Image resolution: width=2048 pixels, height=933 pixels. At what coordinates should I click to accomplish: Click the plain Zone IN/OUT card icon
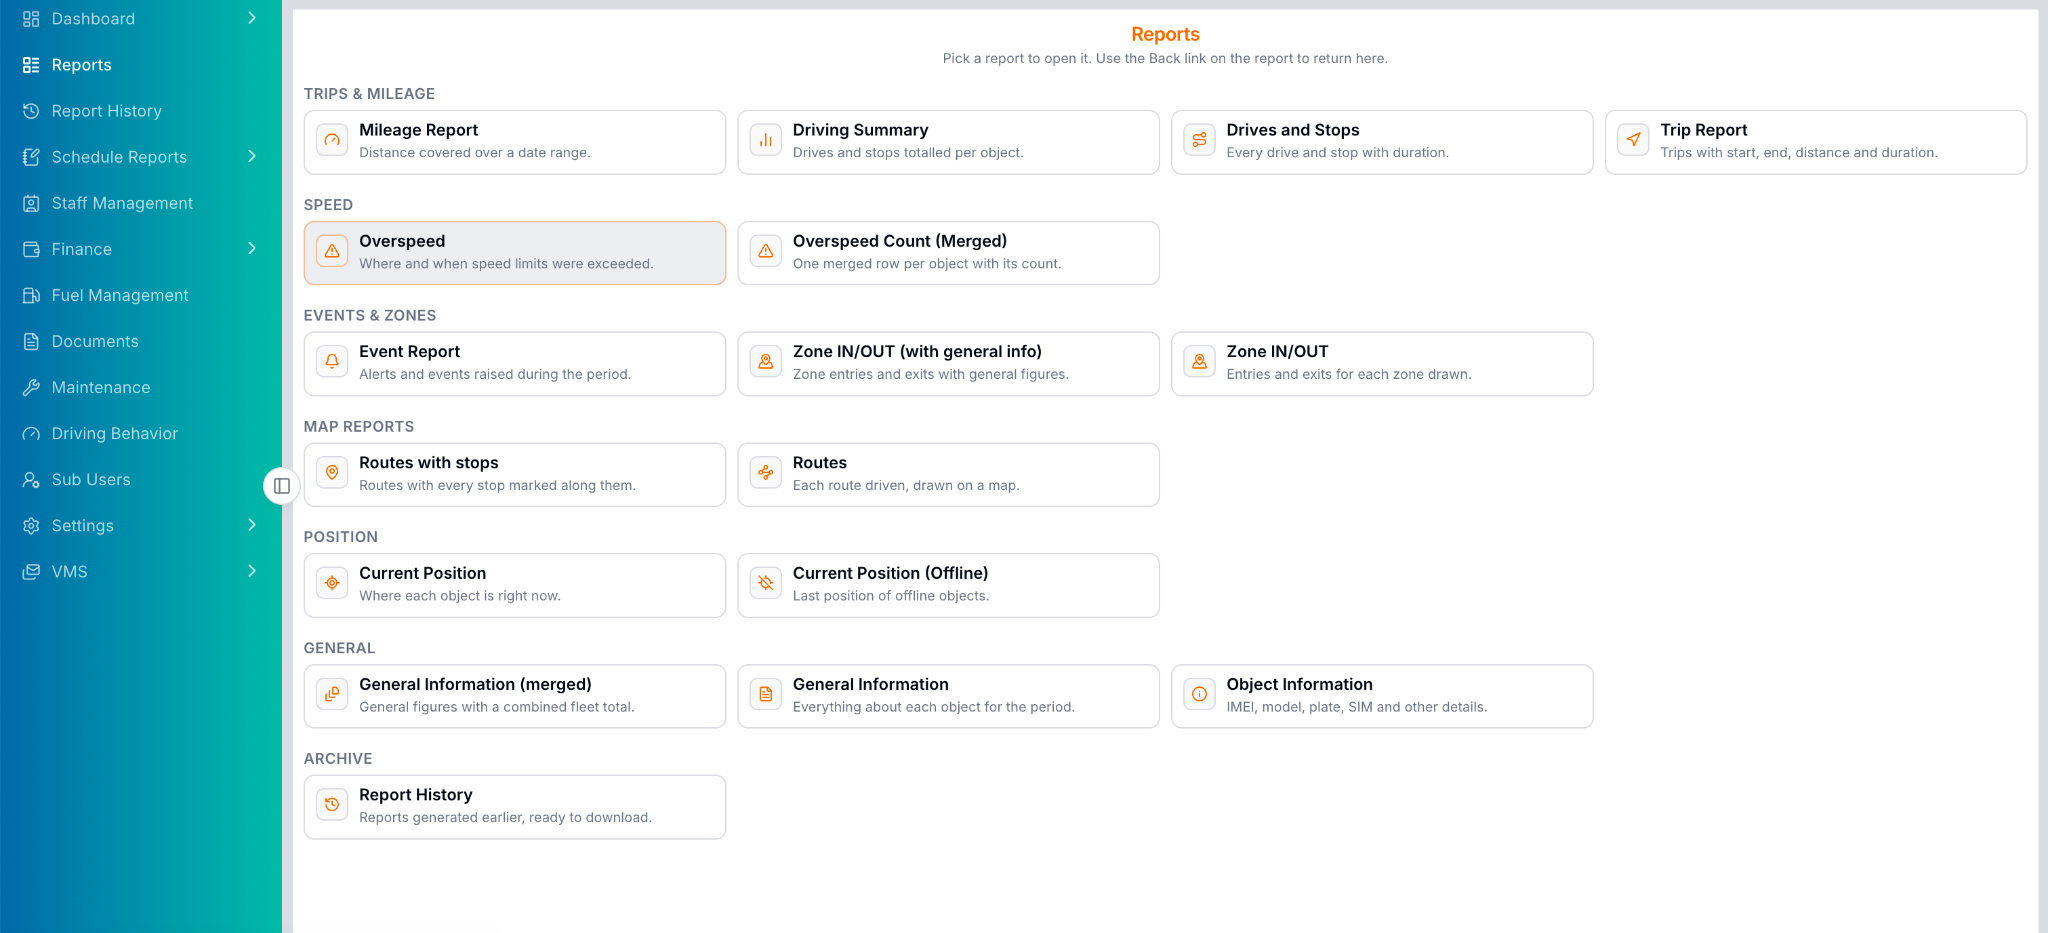pyautogui.click(x=1200, y=362)
